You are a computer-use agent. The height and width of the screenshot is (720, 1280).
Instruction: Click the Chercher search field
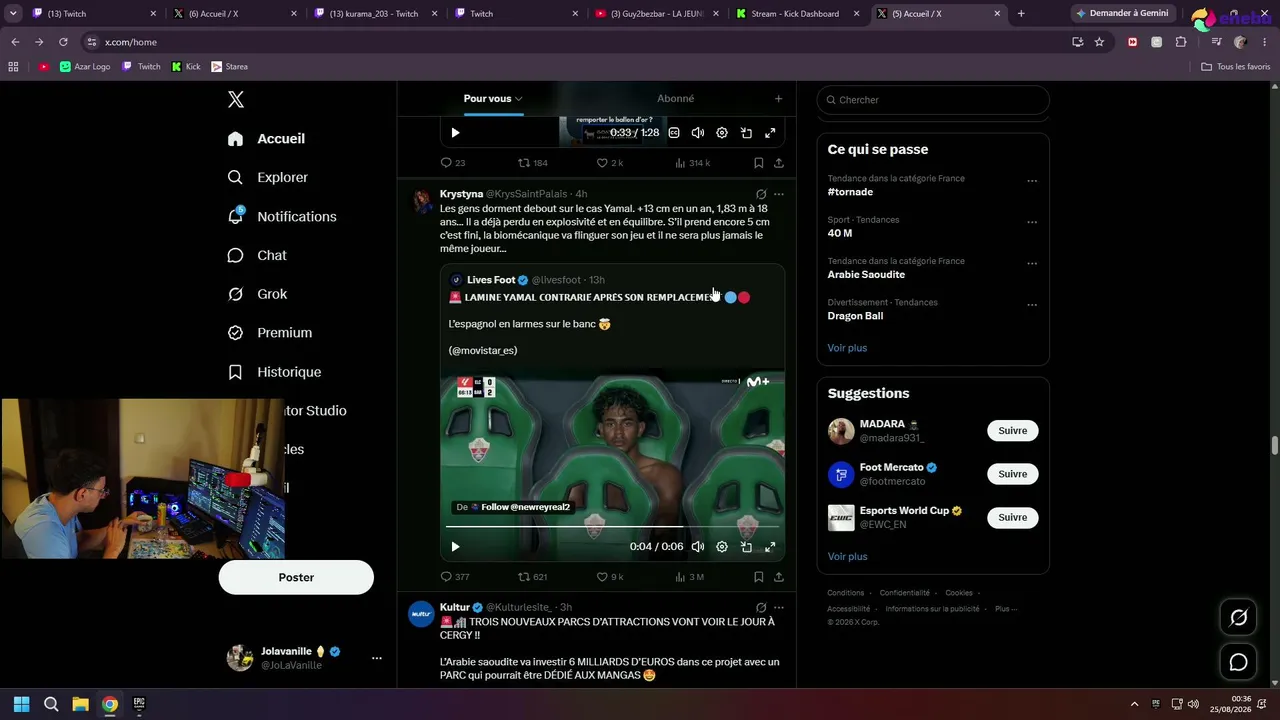pos(933,100)
